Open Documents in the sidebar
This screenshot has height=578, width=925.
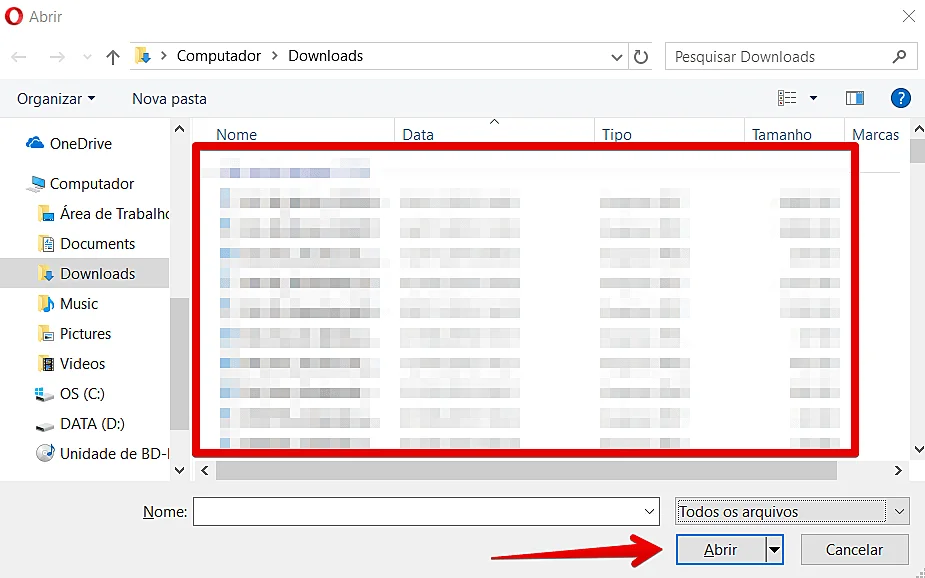(97, 244)
